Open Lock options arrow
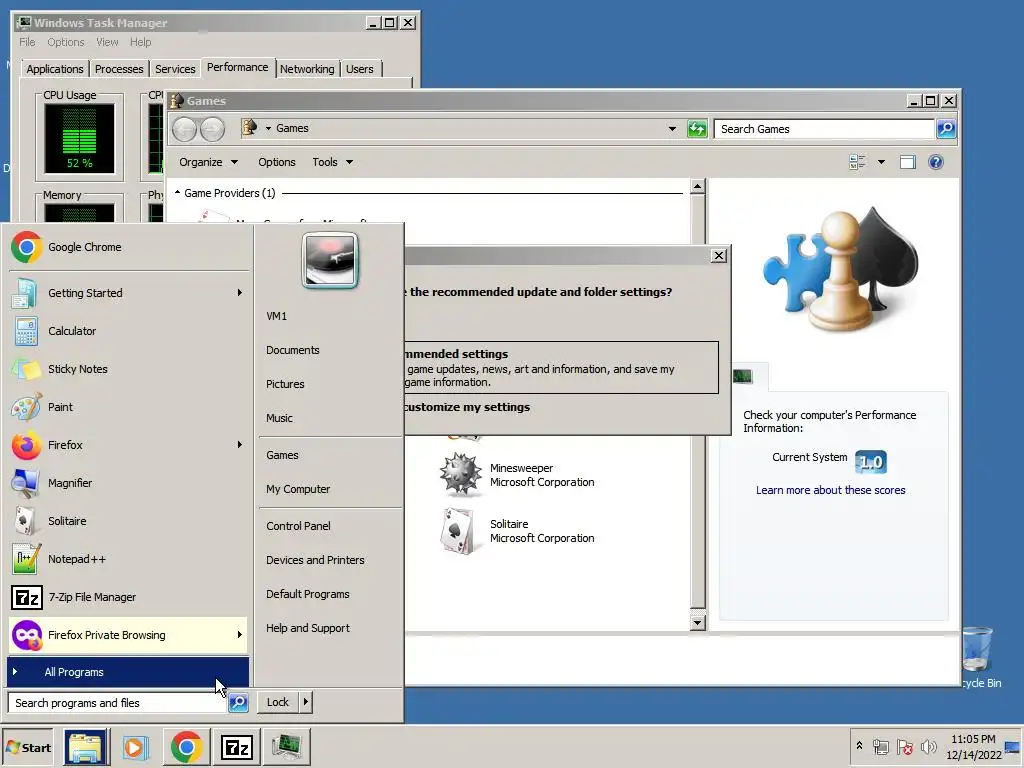The image size is (1024, 768). point(305,702)
